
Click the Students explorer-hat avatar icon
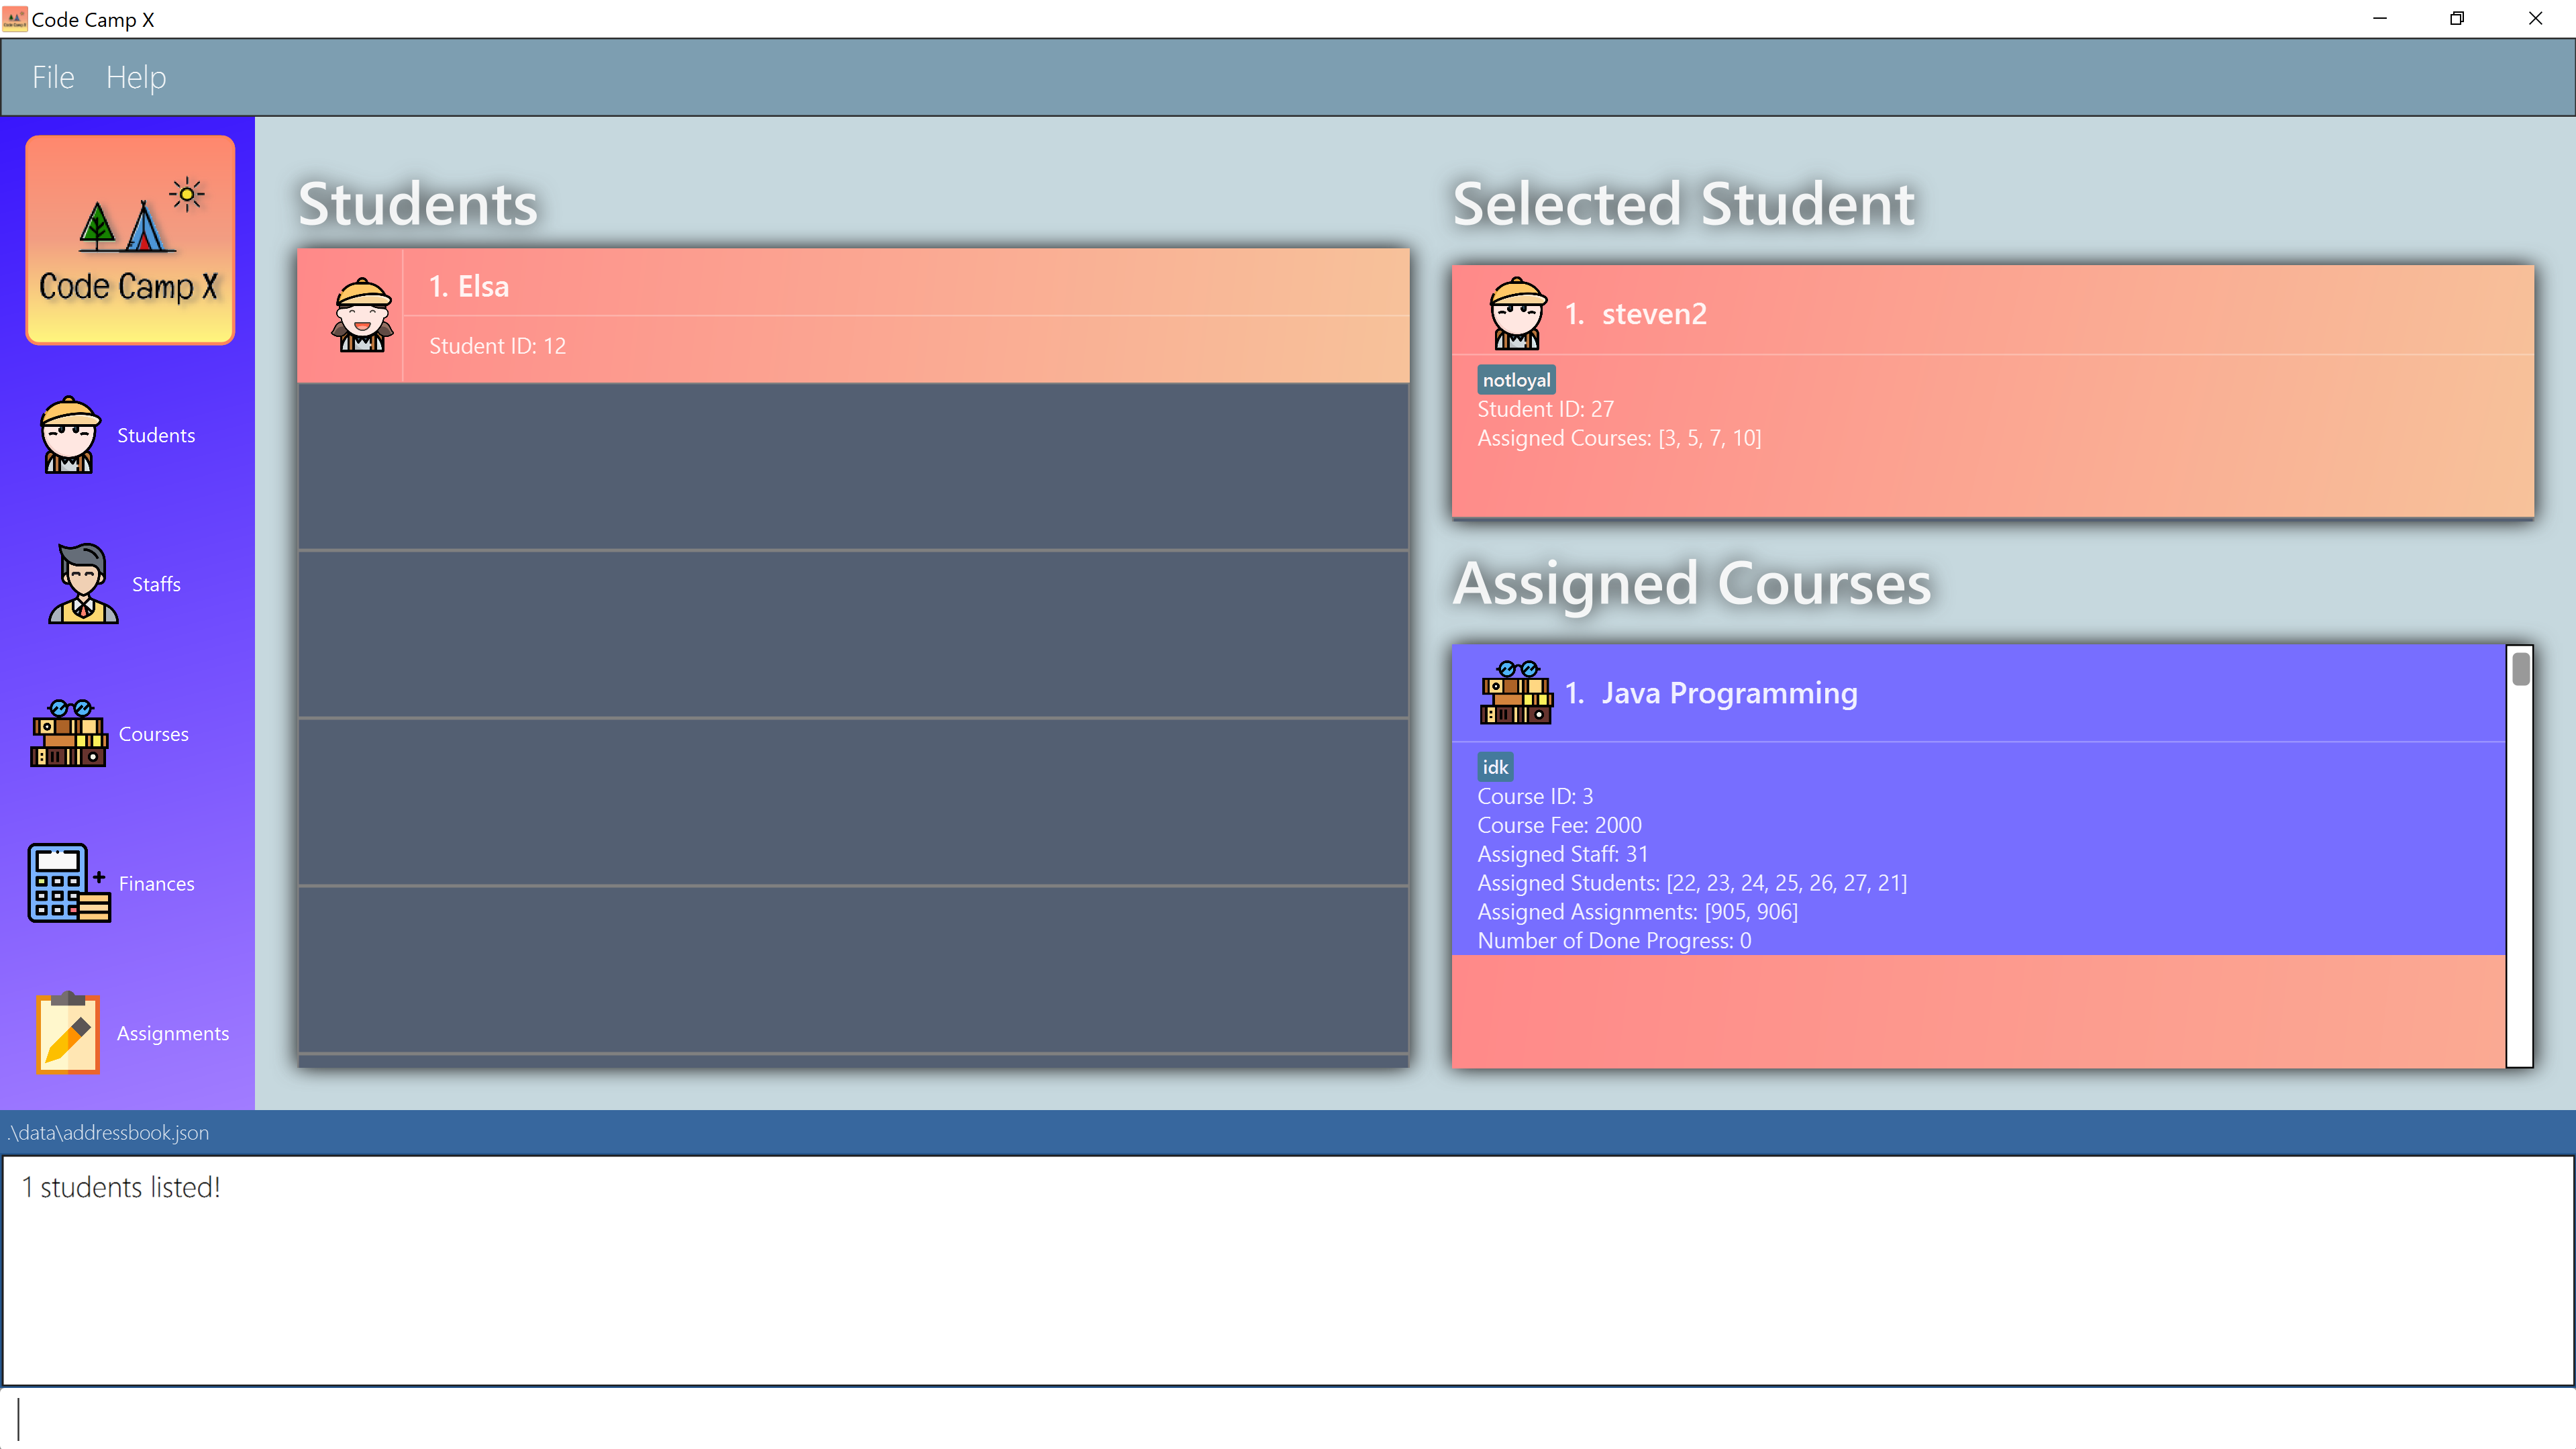tap(69, 435)
